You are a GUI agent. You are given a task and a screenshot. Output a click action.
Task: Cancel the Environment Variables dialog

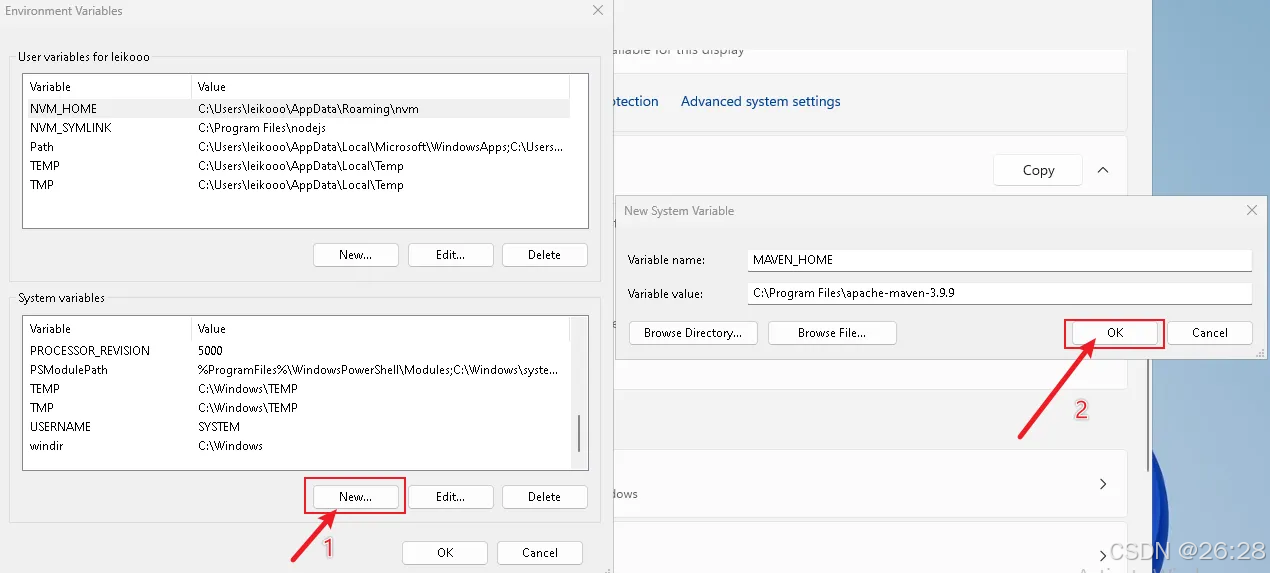[x=540, y=553]
